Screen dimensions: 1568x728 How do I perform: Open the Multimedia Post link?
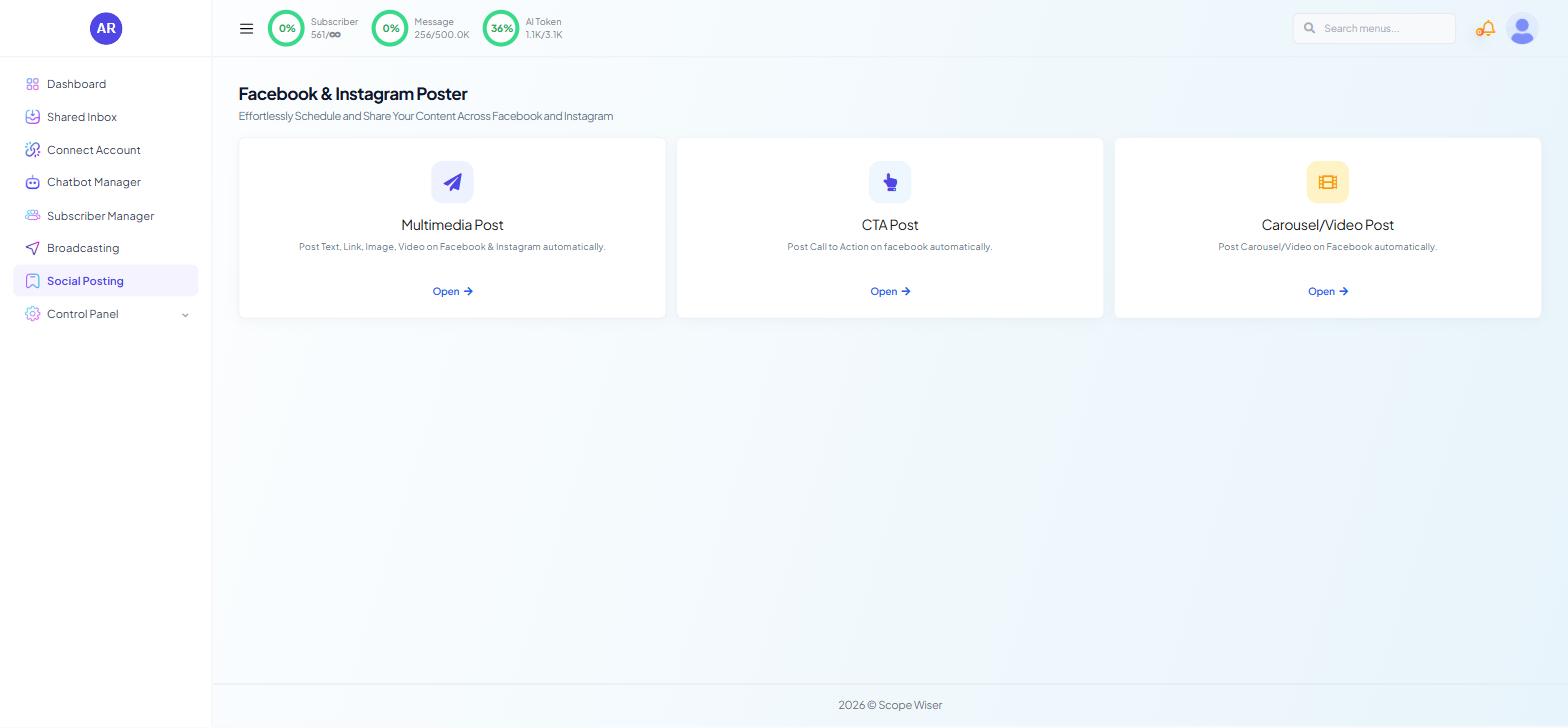(452, 291)
